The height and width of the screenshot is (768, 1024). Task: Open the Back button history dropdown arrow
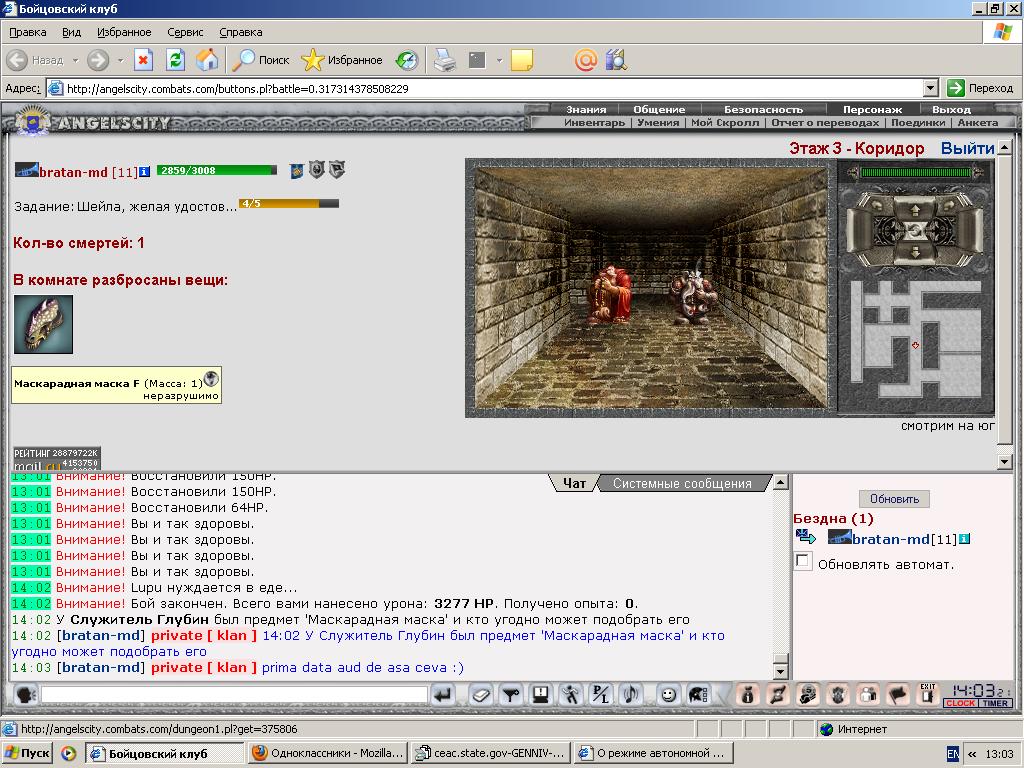[x=75, y=60]
